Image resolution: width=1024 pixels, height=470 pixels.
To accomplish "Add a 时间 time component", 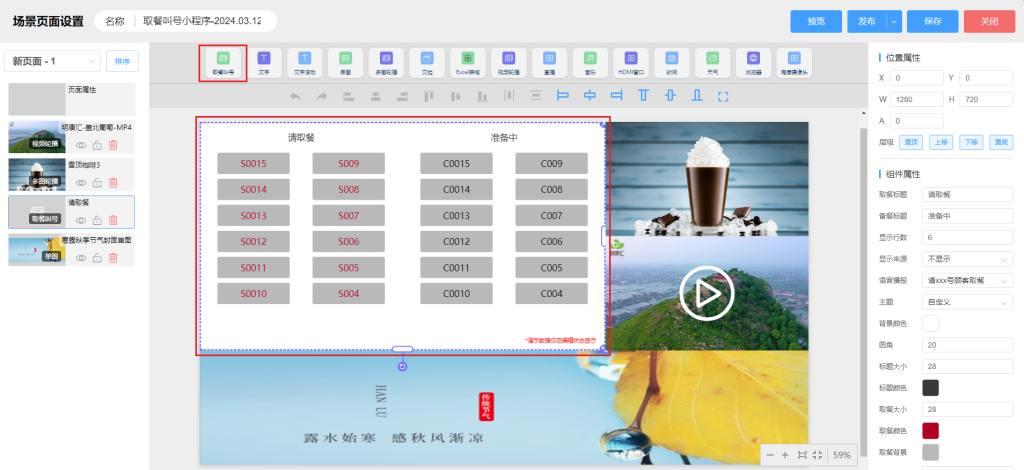I will click(671, 63).
